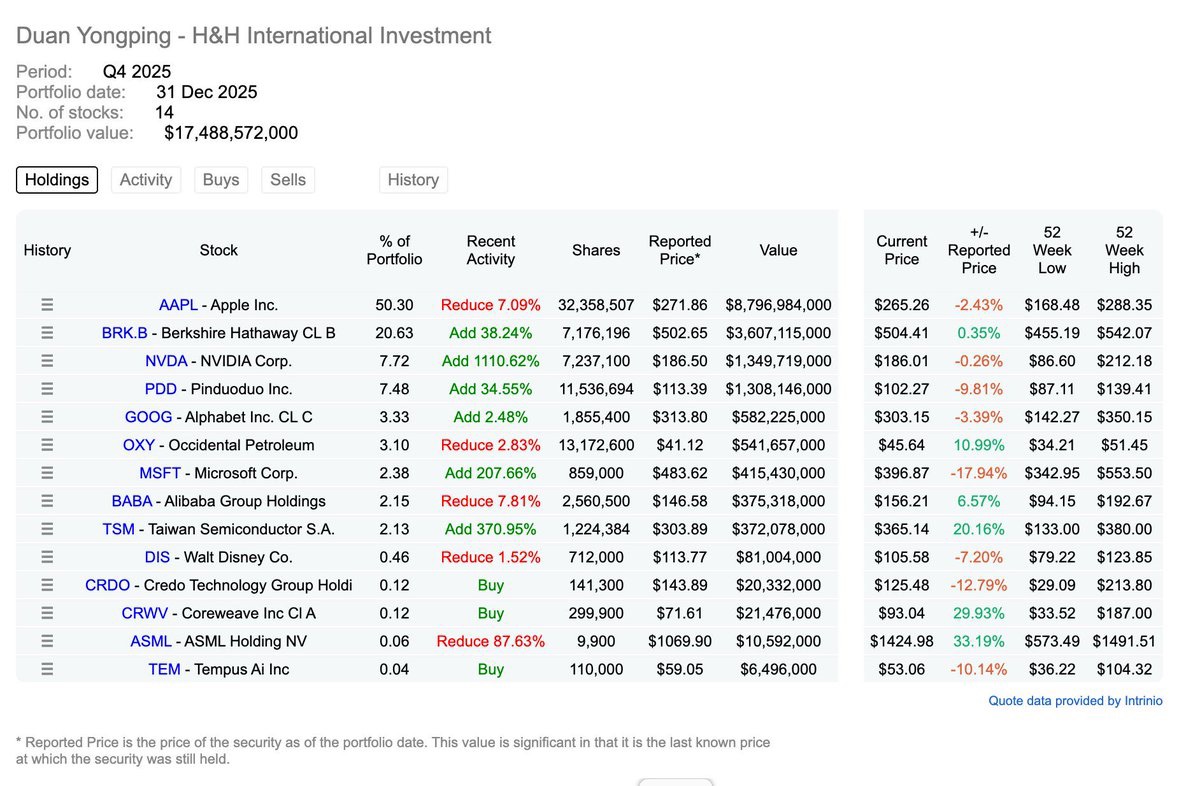Click history icon beside BRK.B row
The image size is (1200, 786).
pos(47,333)
